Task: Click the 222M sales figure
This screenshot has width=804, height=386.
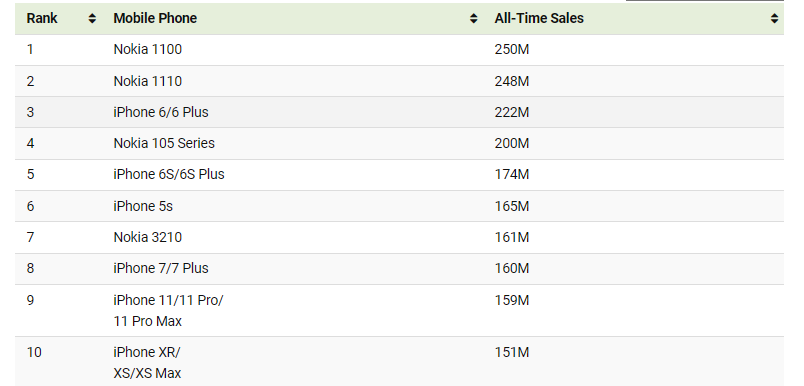Action: [x=512, y=112]
